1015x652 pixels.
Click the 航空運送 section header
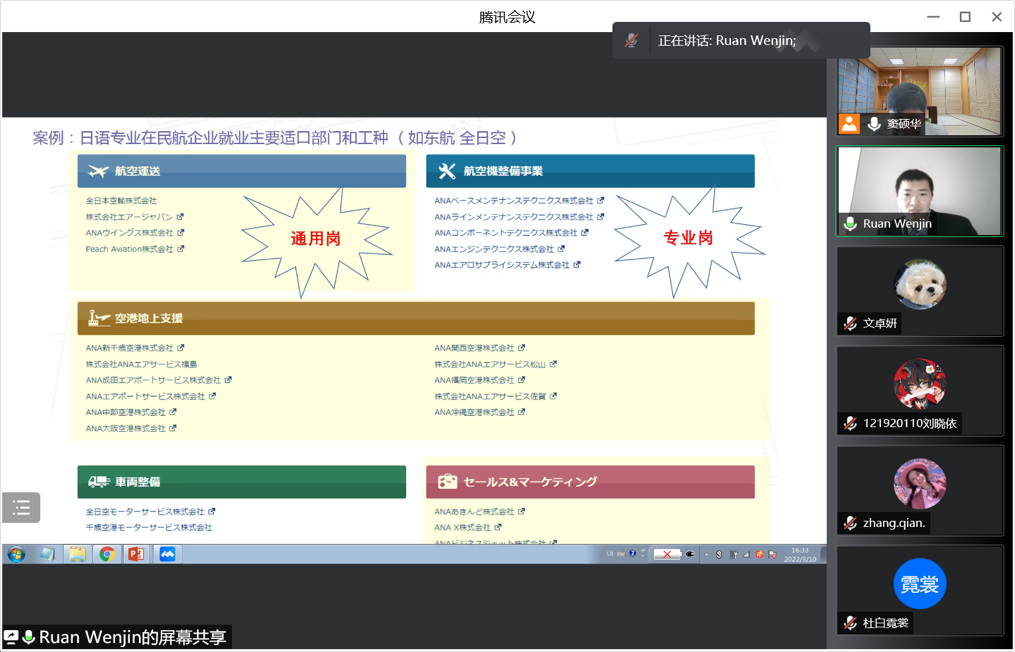(242, 171)
